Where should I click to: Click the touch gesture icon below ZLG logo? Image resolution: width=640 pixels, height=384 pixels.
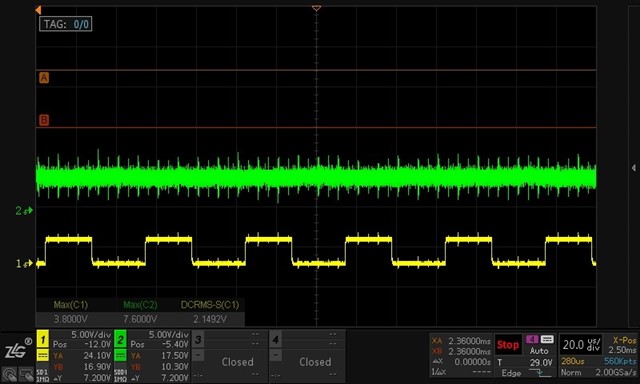point(9,375)
